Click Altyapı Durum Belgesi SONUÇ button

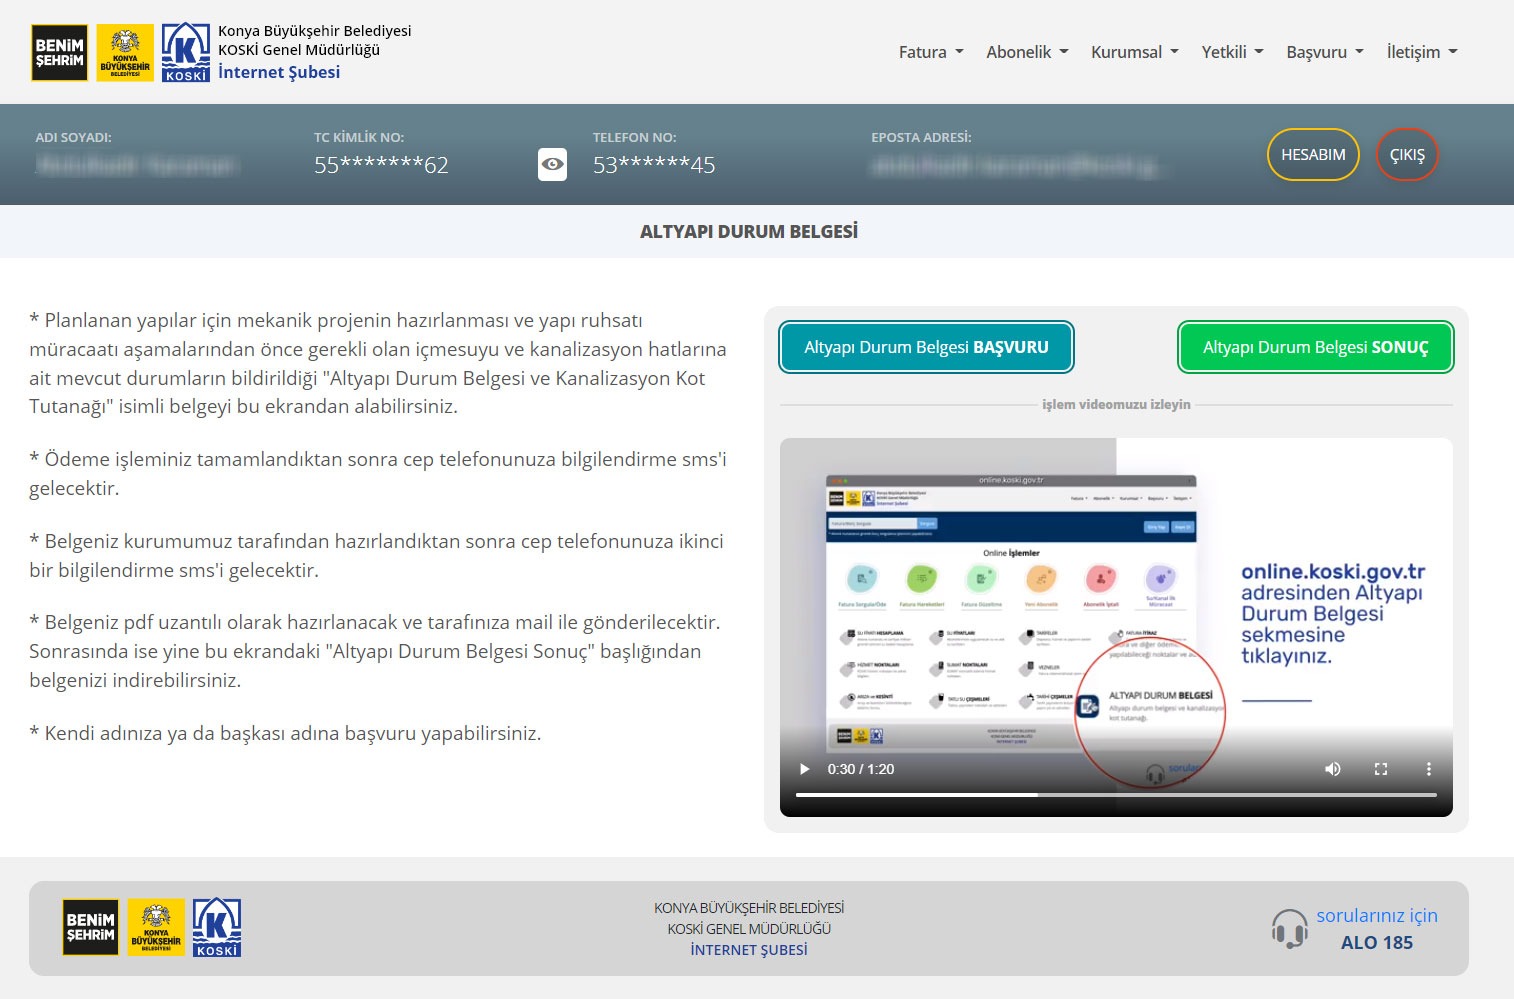tap(1315, 347)
